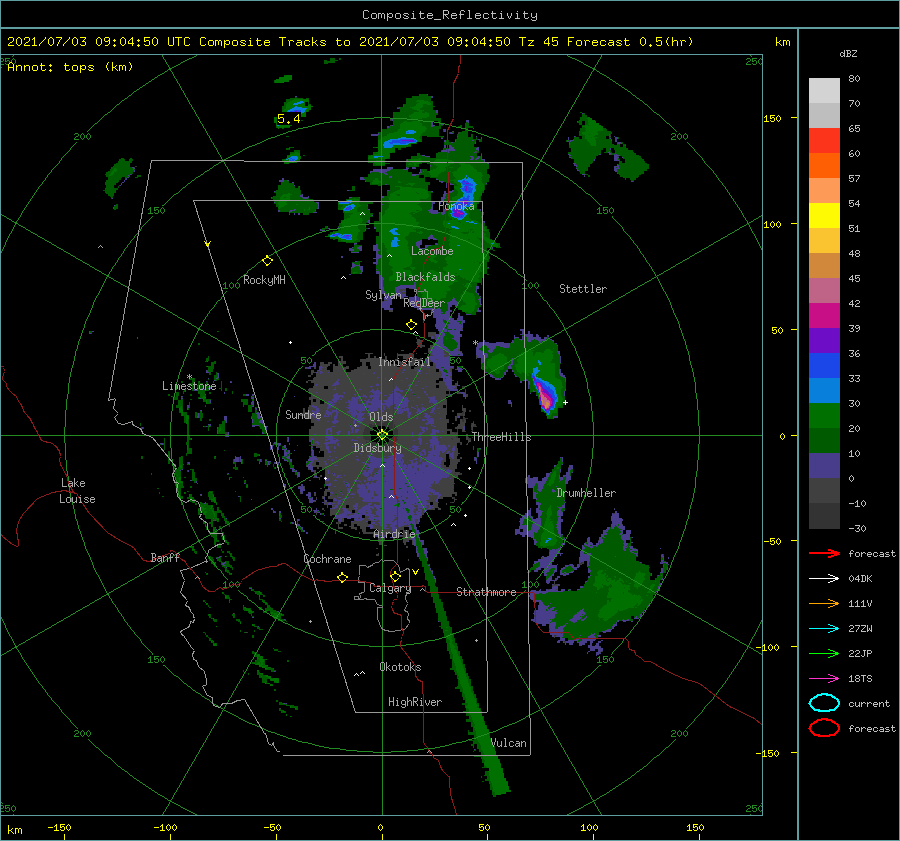The width and height of the screenshot is (900, 841).
Task: Click the magenta 18TS arrow legend icon
Action: pyautogui.click(x=824, y=679)
